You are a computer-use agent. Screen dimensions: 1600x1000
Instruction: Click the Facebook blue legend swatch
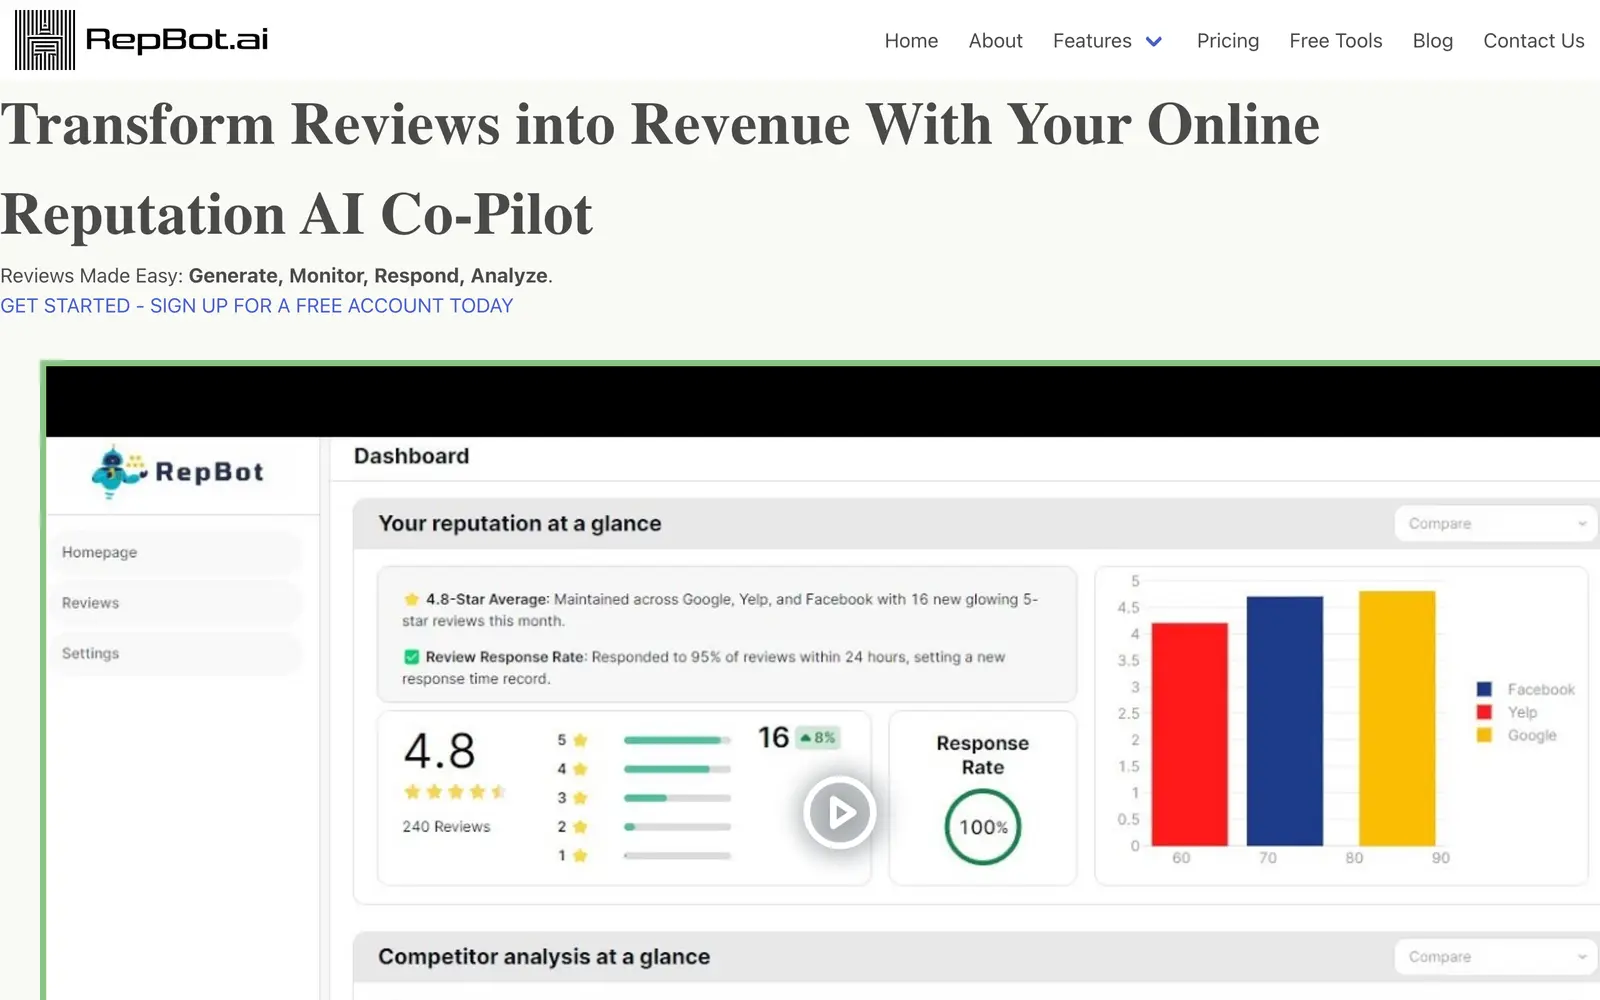pyautogui.click(x=1484, y=689)
